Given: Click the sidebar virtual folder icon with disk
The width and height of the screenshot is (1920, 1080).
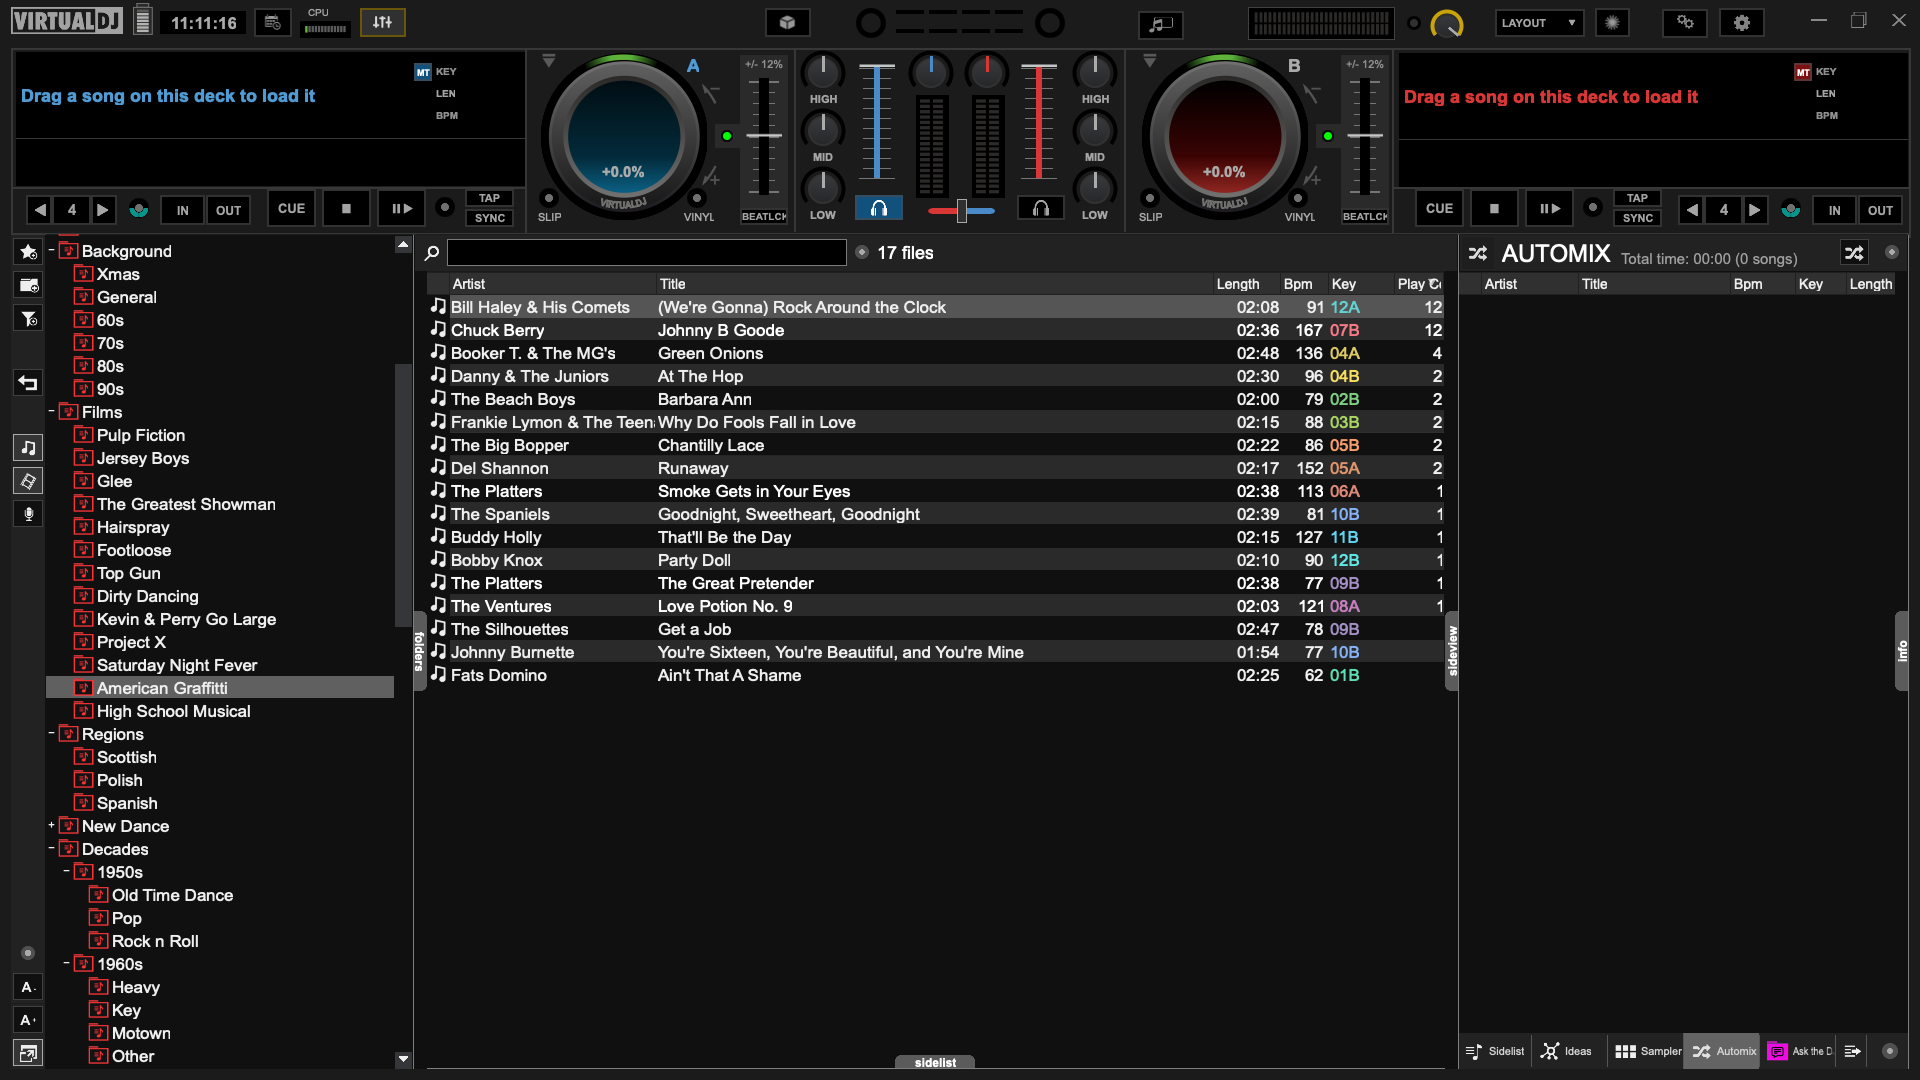Looking at the screenshot, I should pyautogui.click(x=29, y=285).
